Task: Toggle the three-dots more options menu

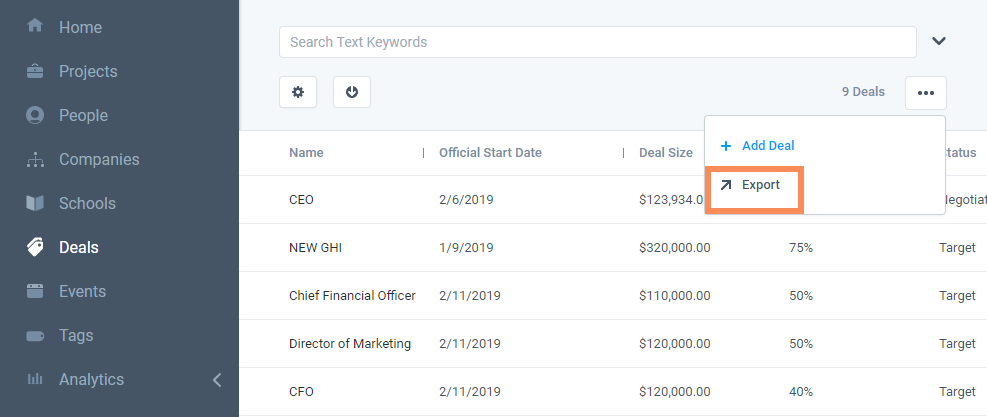Action: (x=925, y=92)
